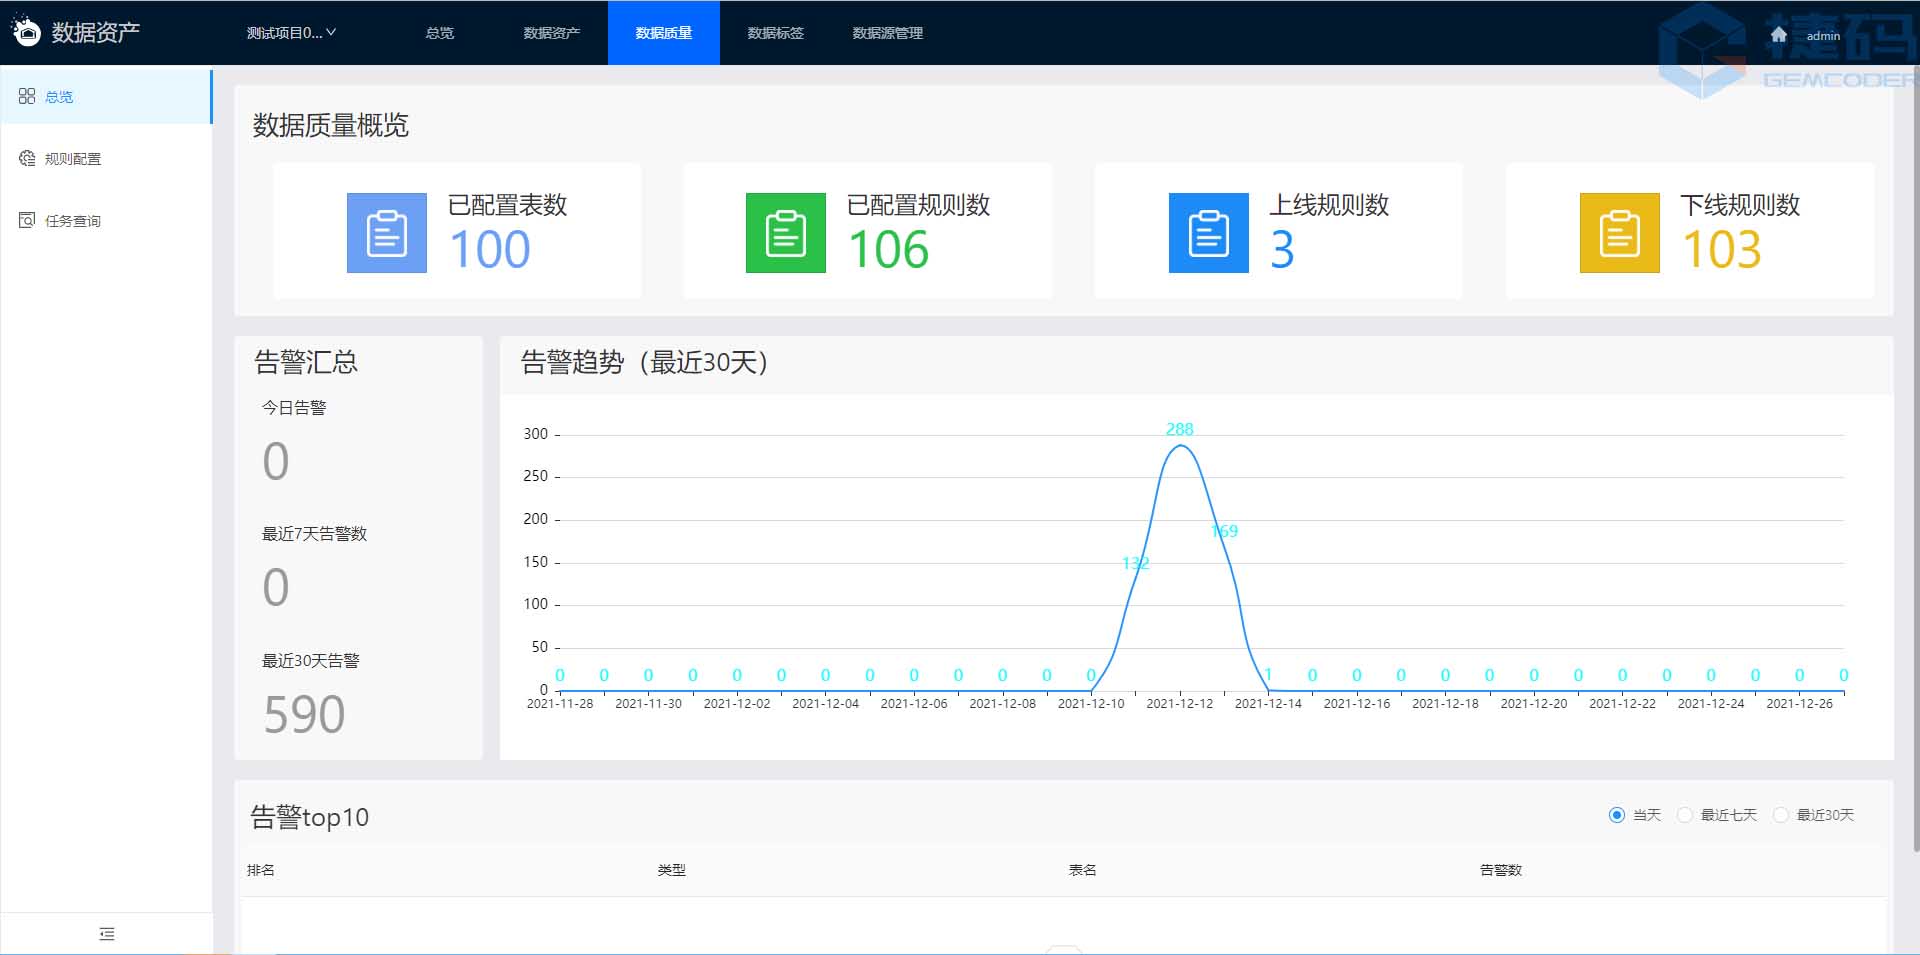Click the 132 data point on chart
This screenshot has height=955, width=1920.
tap(1136, 563)
